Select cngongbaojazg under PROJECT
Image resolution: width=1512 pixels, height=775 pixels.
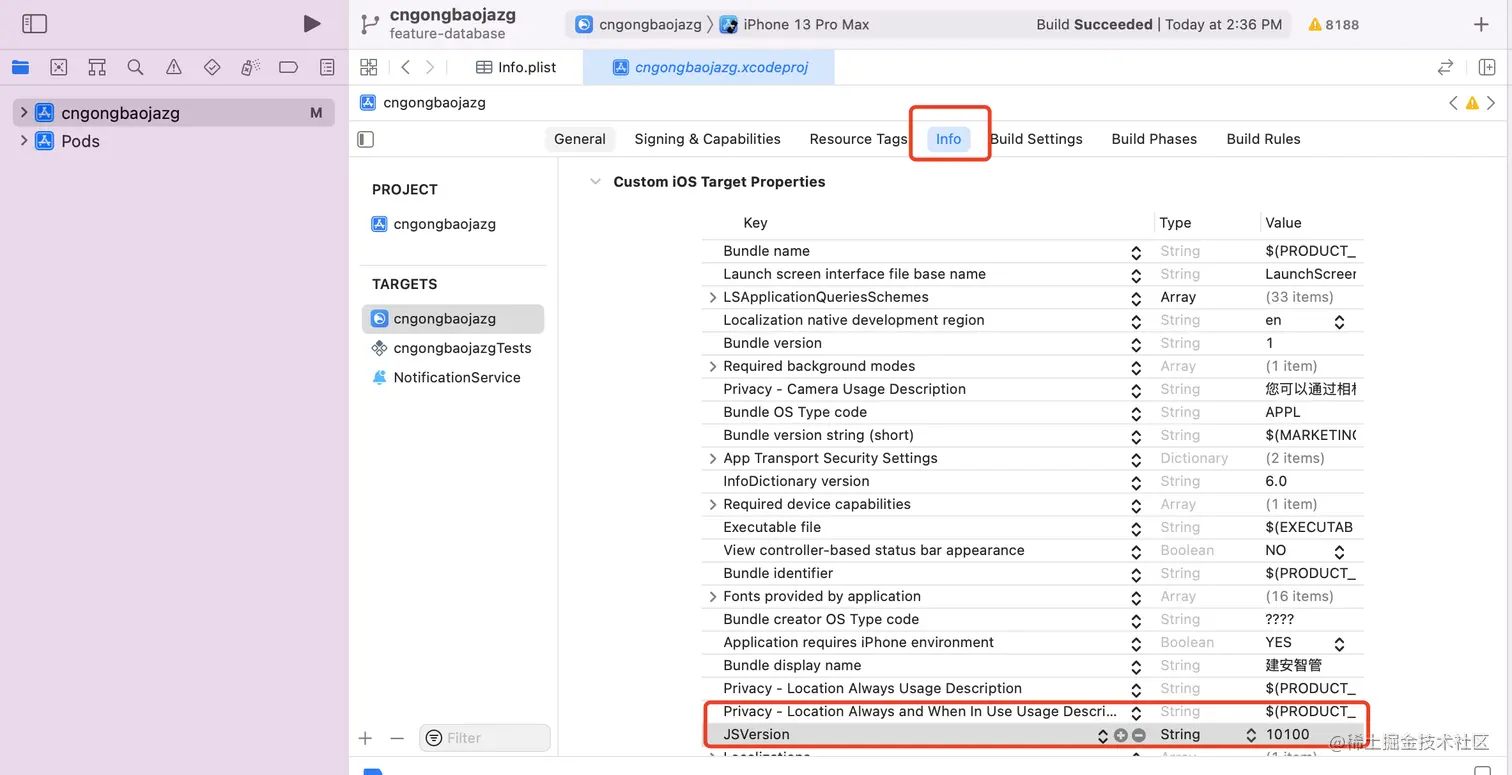[x=434, y=224]
